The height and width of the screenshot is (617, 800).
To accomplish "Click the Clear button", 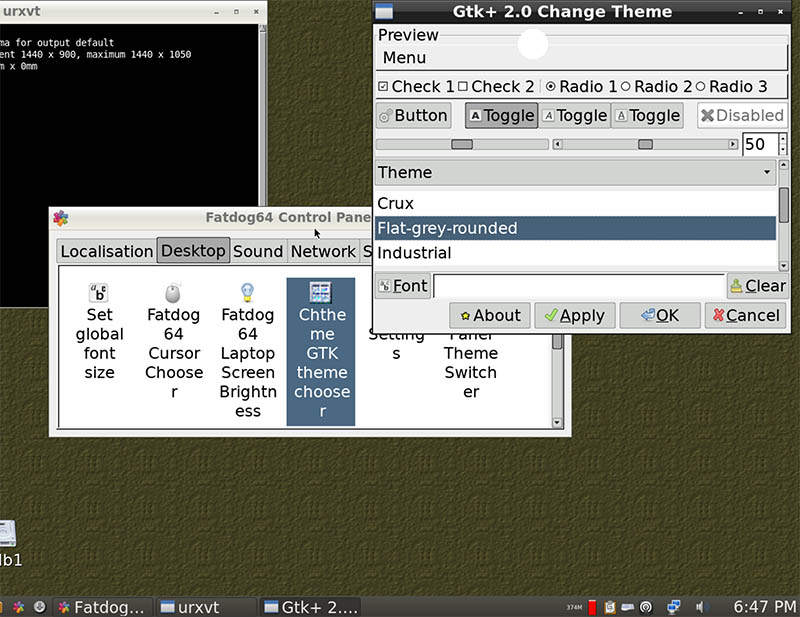I will (758, 286).
